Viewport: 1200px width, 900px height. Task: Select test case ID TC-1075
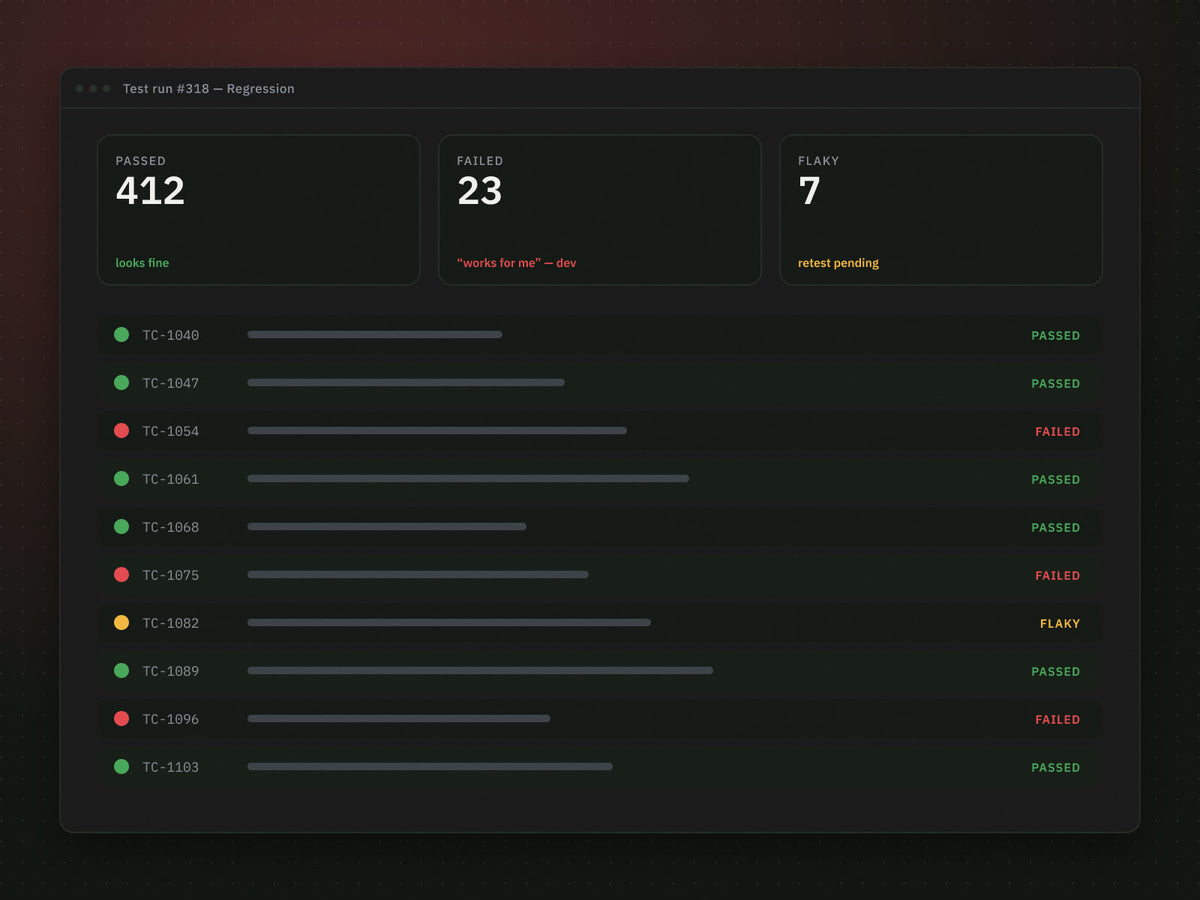click(171, 575)
